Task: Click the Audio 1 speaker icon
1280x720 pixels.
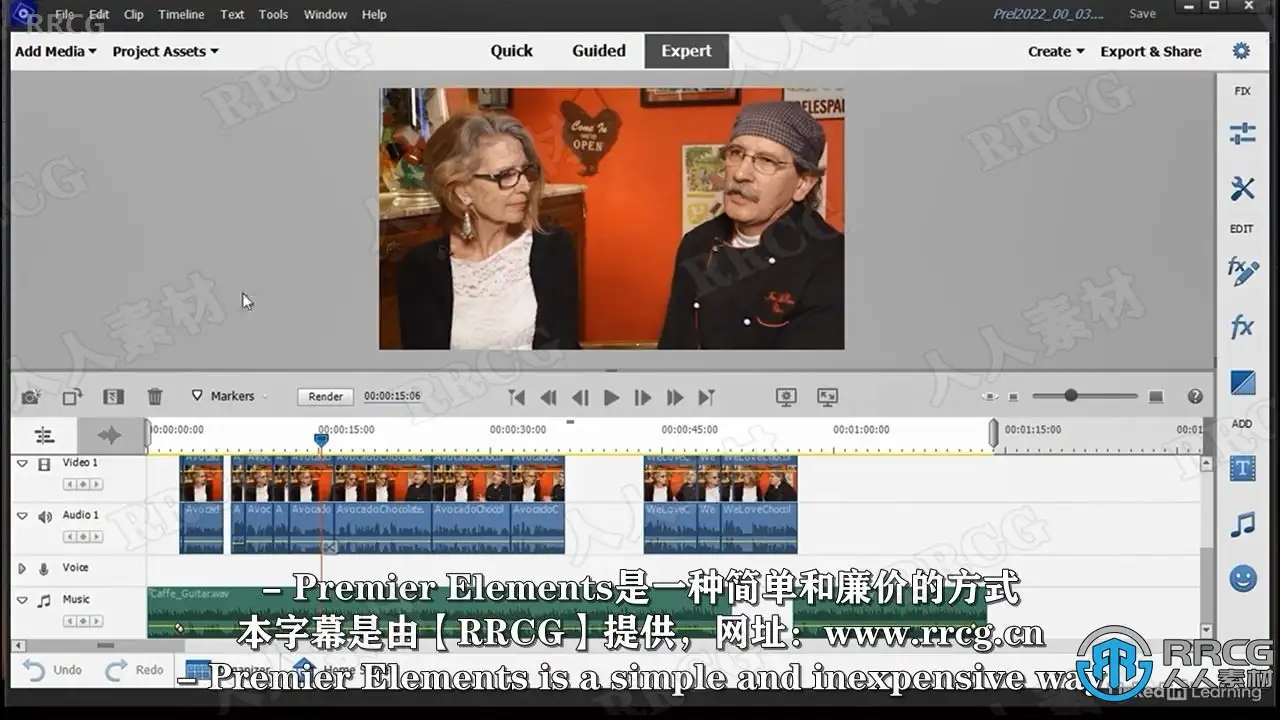Action: tap(45, 517)
